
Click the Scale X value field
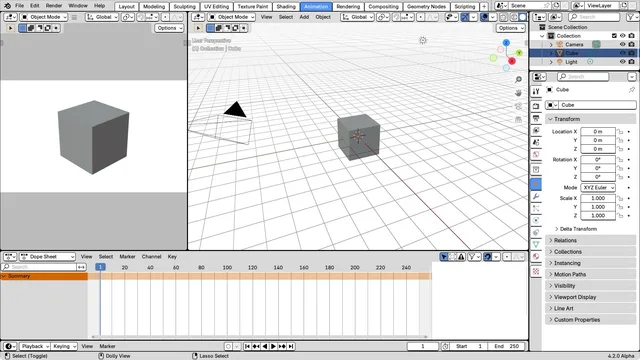[x=598, y=198]
